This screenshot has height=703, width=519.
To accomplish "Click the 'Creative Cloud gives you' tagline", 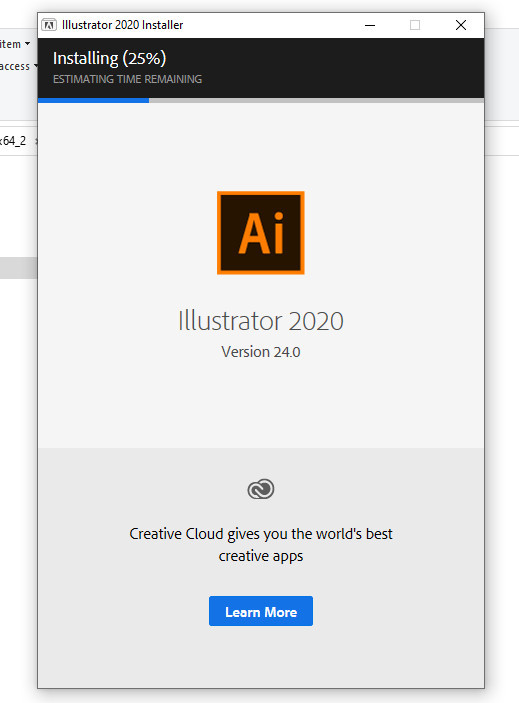I will (x=261, y=545).
